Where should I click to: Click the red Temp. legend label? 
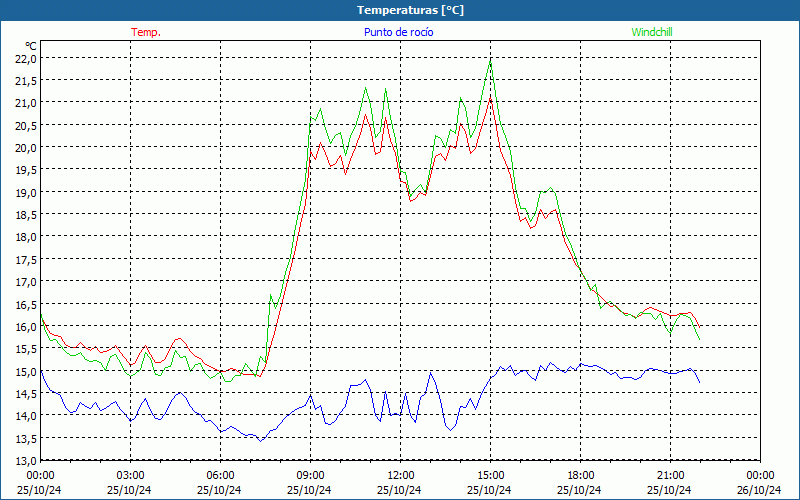coord(146,32)
